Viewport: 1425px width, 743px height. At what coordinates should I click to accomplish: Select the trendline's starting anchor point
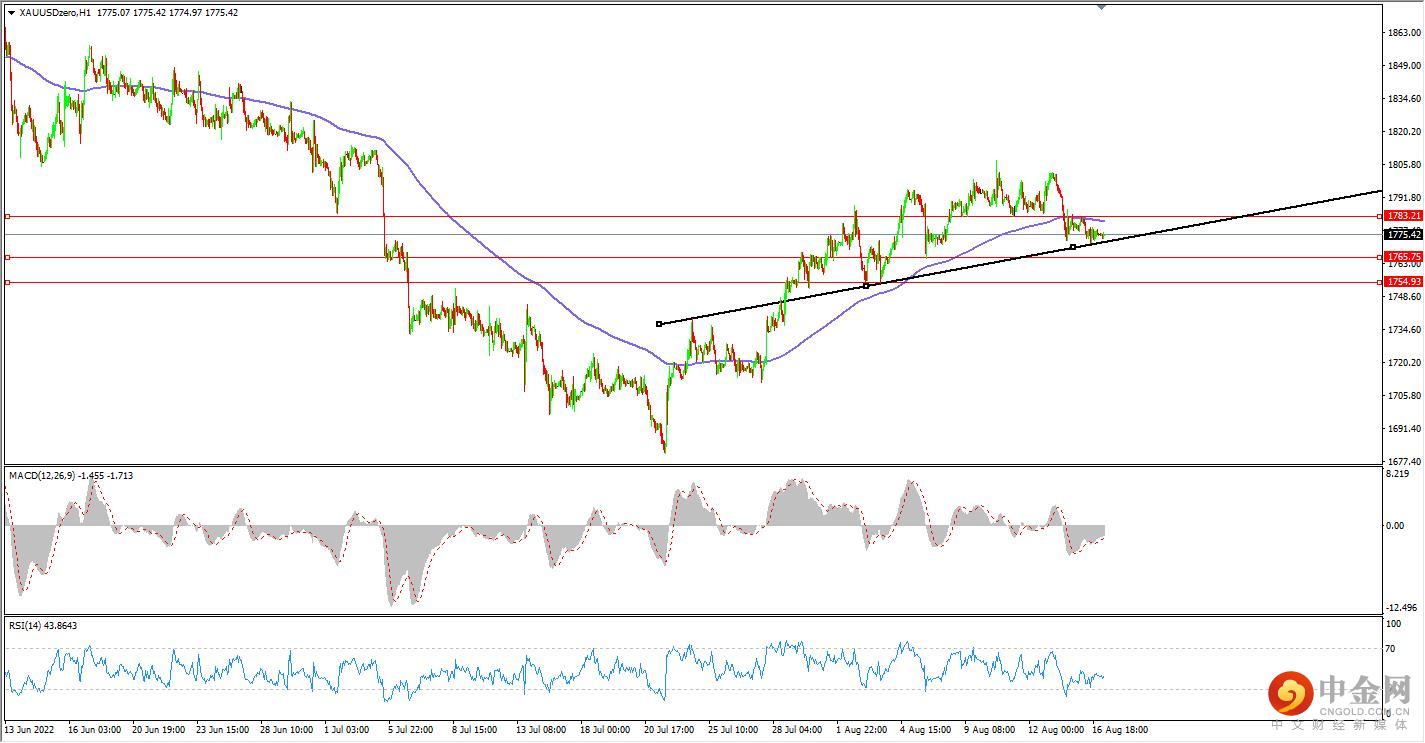[x=659, y=324]
